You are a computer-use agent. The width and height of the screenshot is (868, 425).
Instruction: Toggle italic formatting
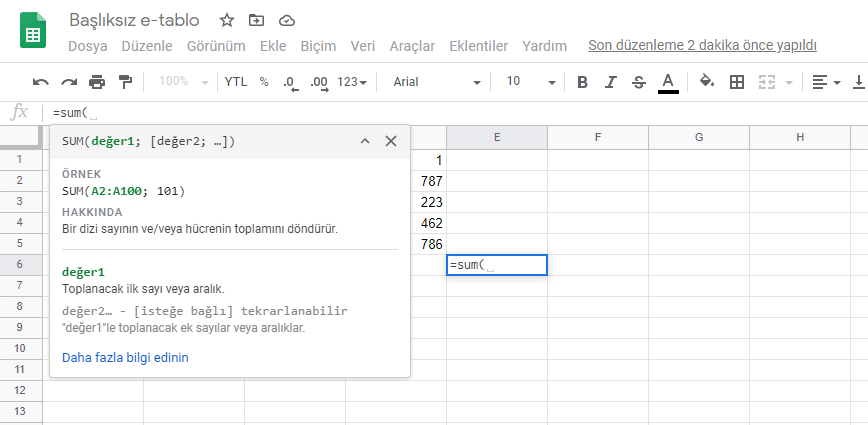(x=610, y=82)
